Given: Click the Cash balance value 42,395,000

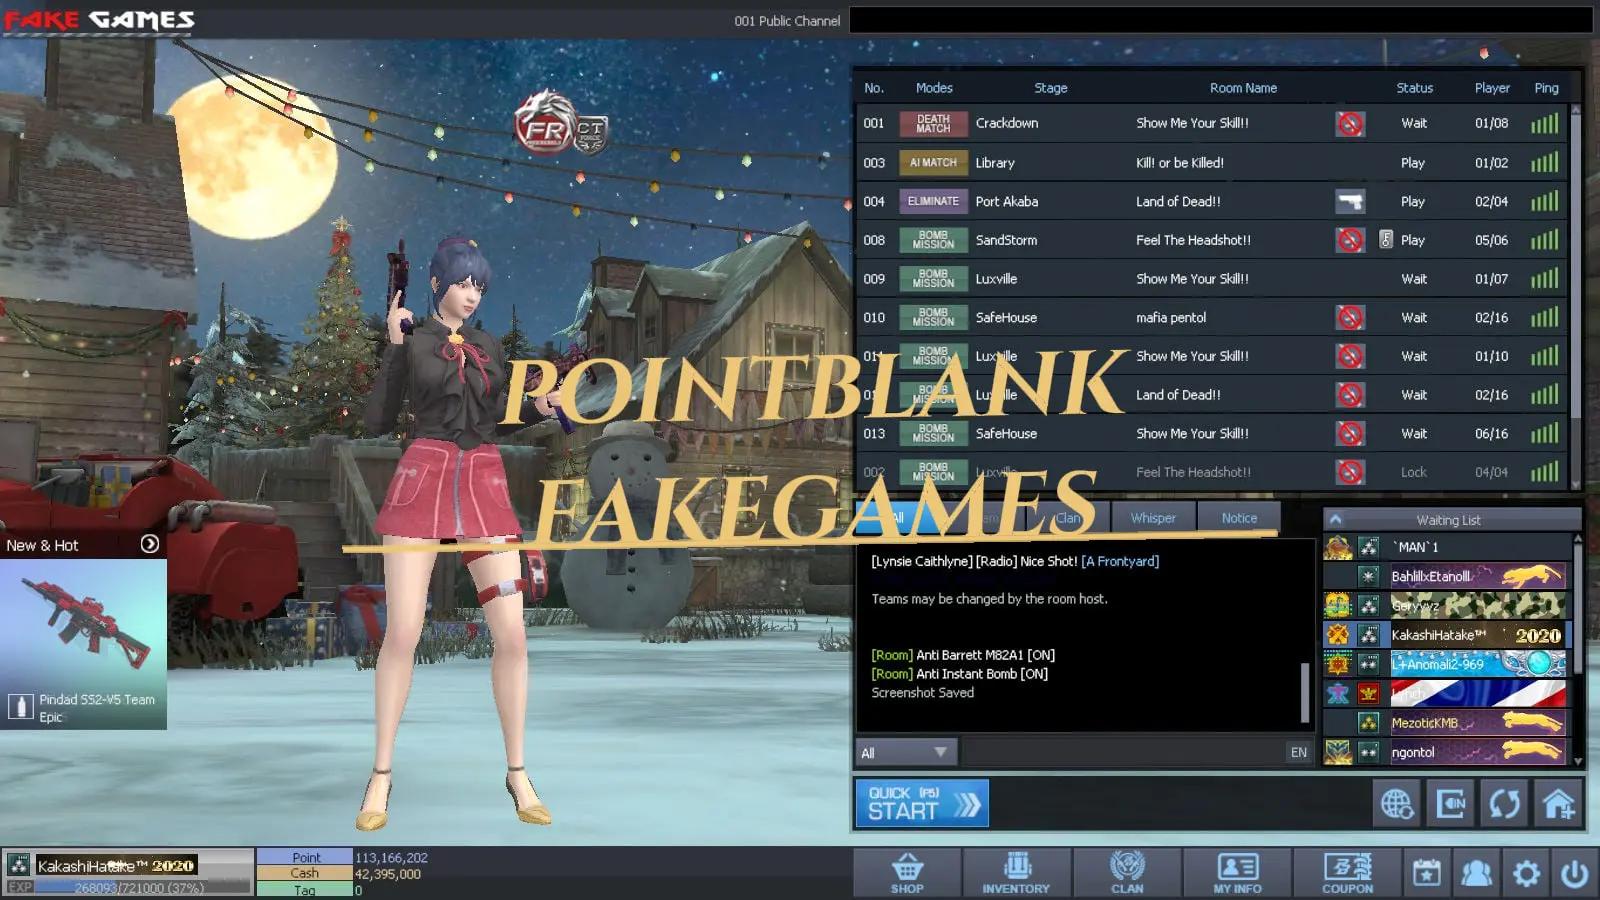Looking at the screenshot, I should 388,873.
